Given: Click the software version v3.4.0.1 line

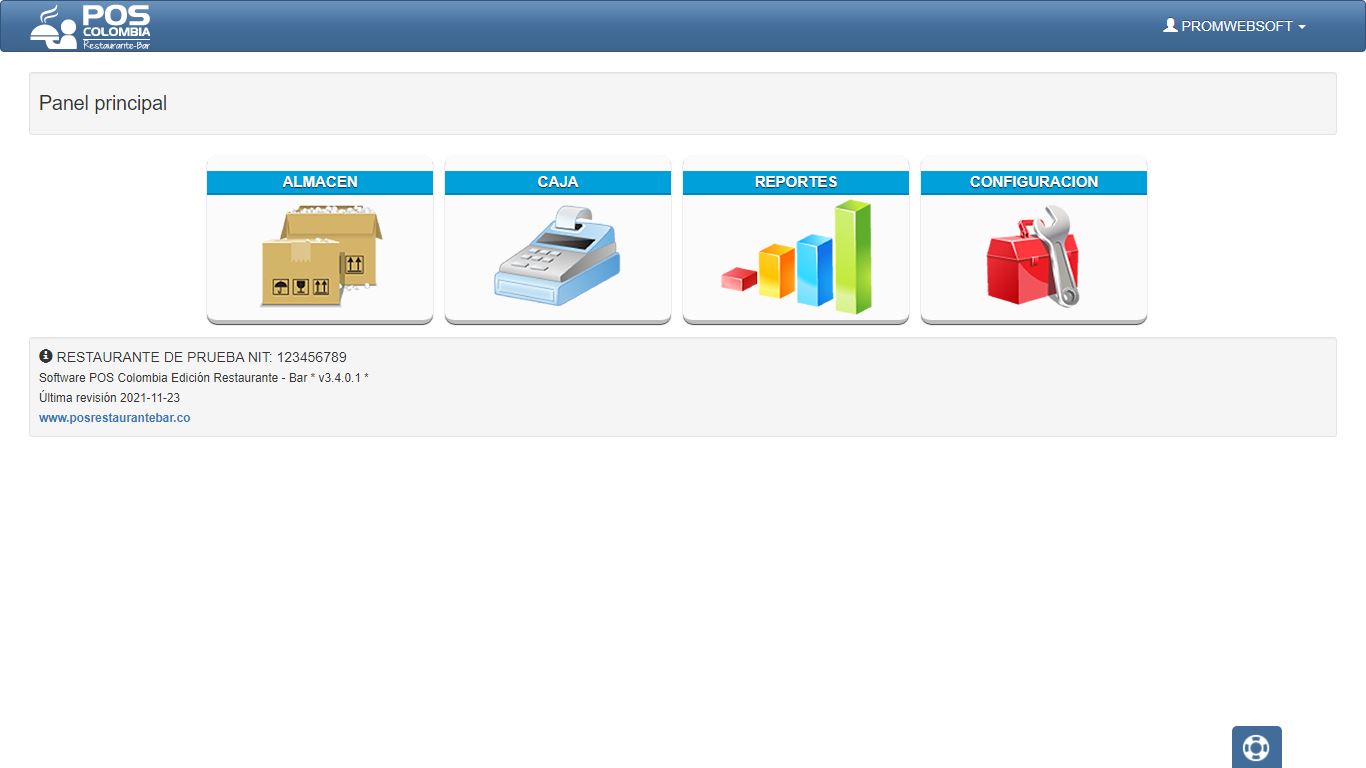Looking at the screenshot, I should pyautogui.click(x=204, y=378).
